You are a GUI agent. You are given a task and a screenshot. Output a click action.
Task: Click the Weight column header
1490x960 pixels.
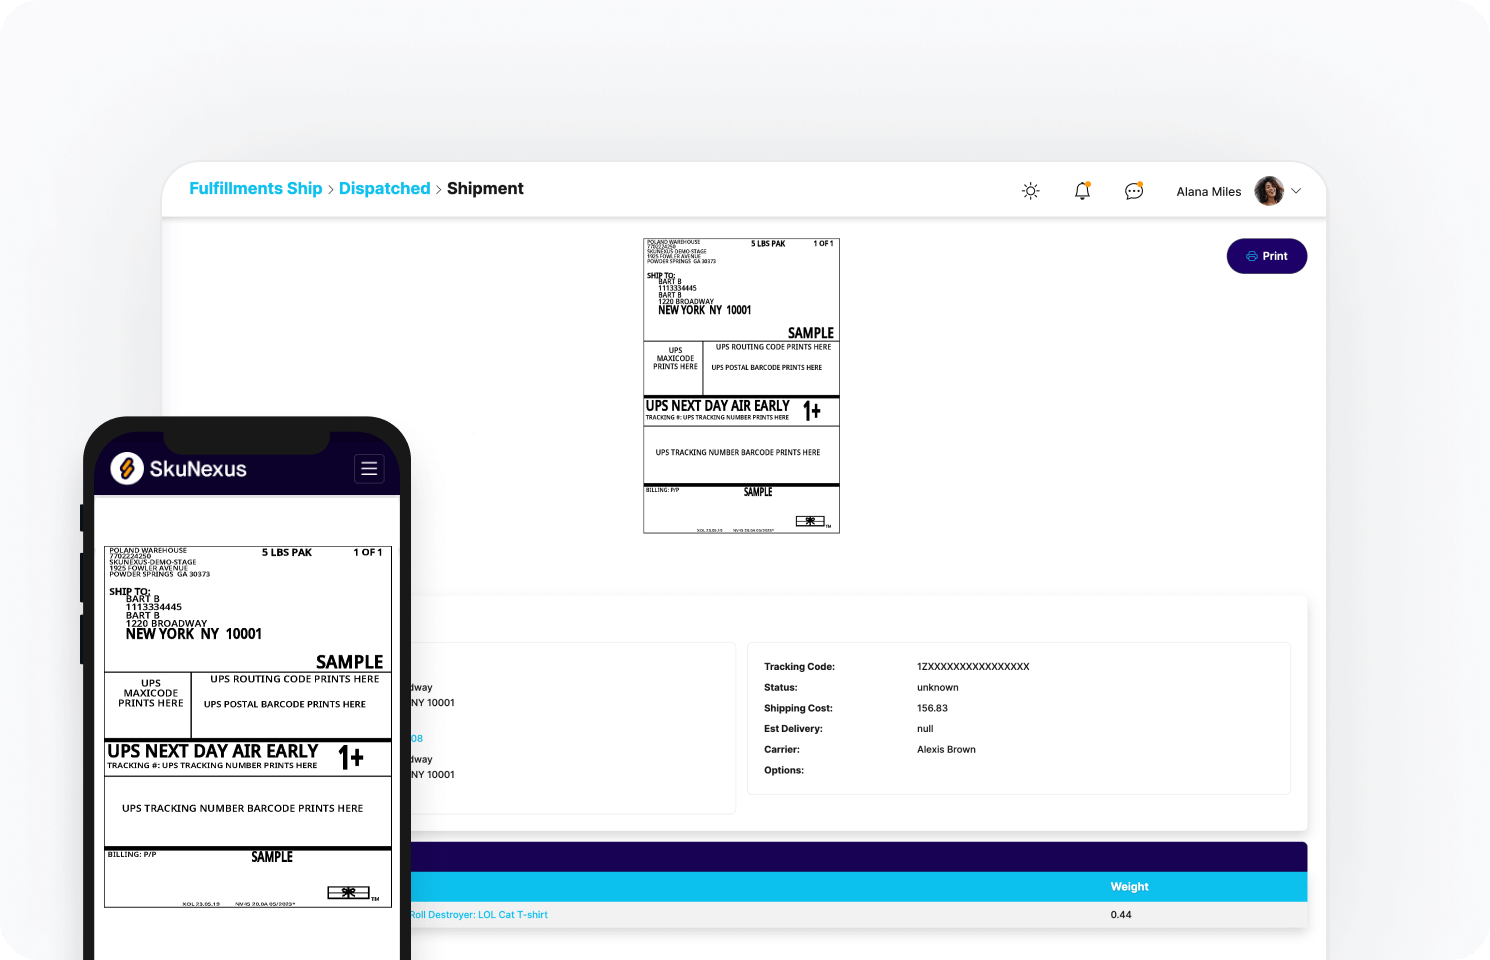[x=1129, y=887]
